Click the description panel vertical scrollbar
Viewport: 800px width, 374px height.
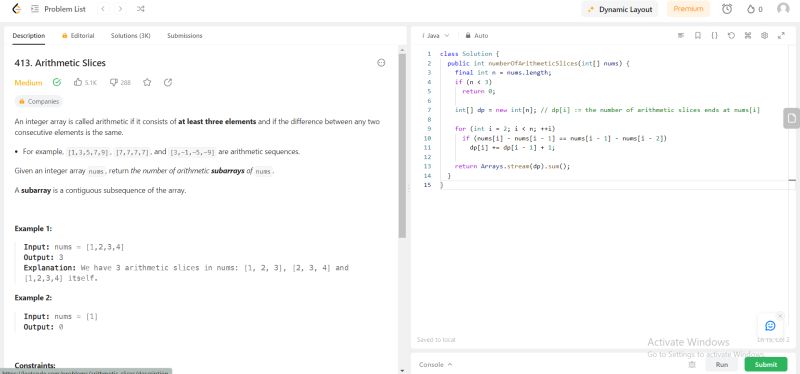click(x=402, y=145)
